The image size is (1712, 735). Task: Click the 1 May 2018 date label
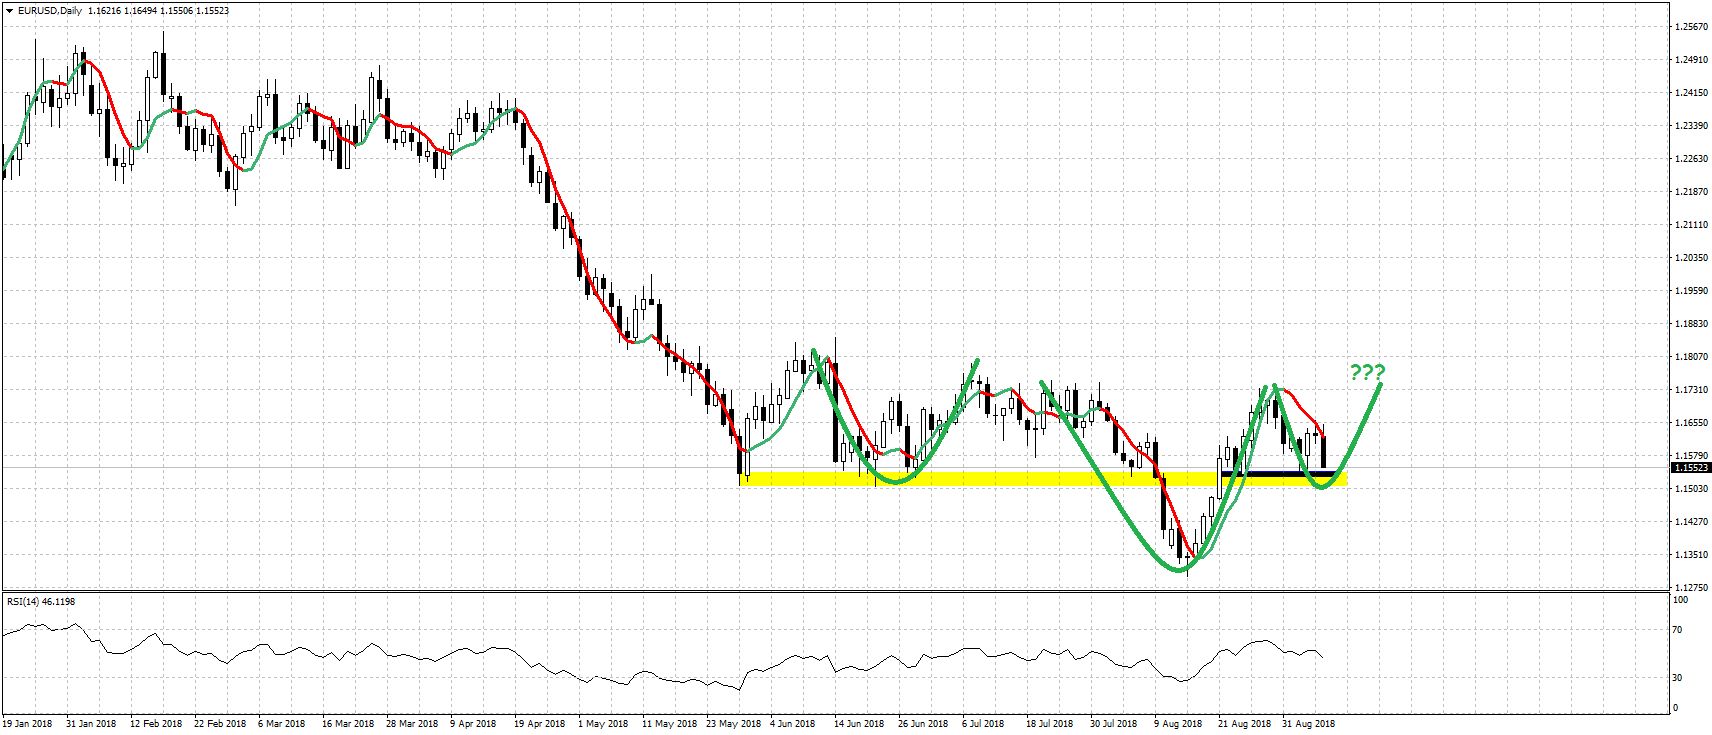pos(604,724)
